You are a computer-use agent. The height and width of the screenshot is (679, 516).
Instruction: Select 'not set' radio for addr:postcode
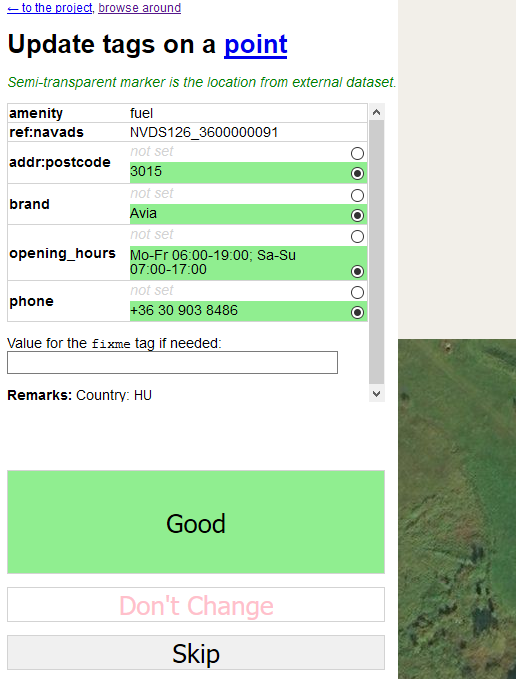click(357, 153)
